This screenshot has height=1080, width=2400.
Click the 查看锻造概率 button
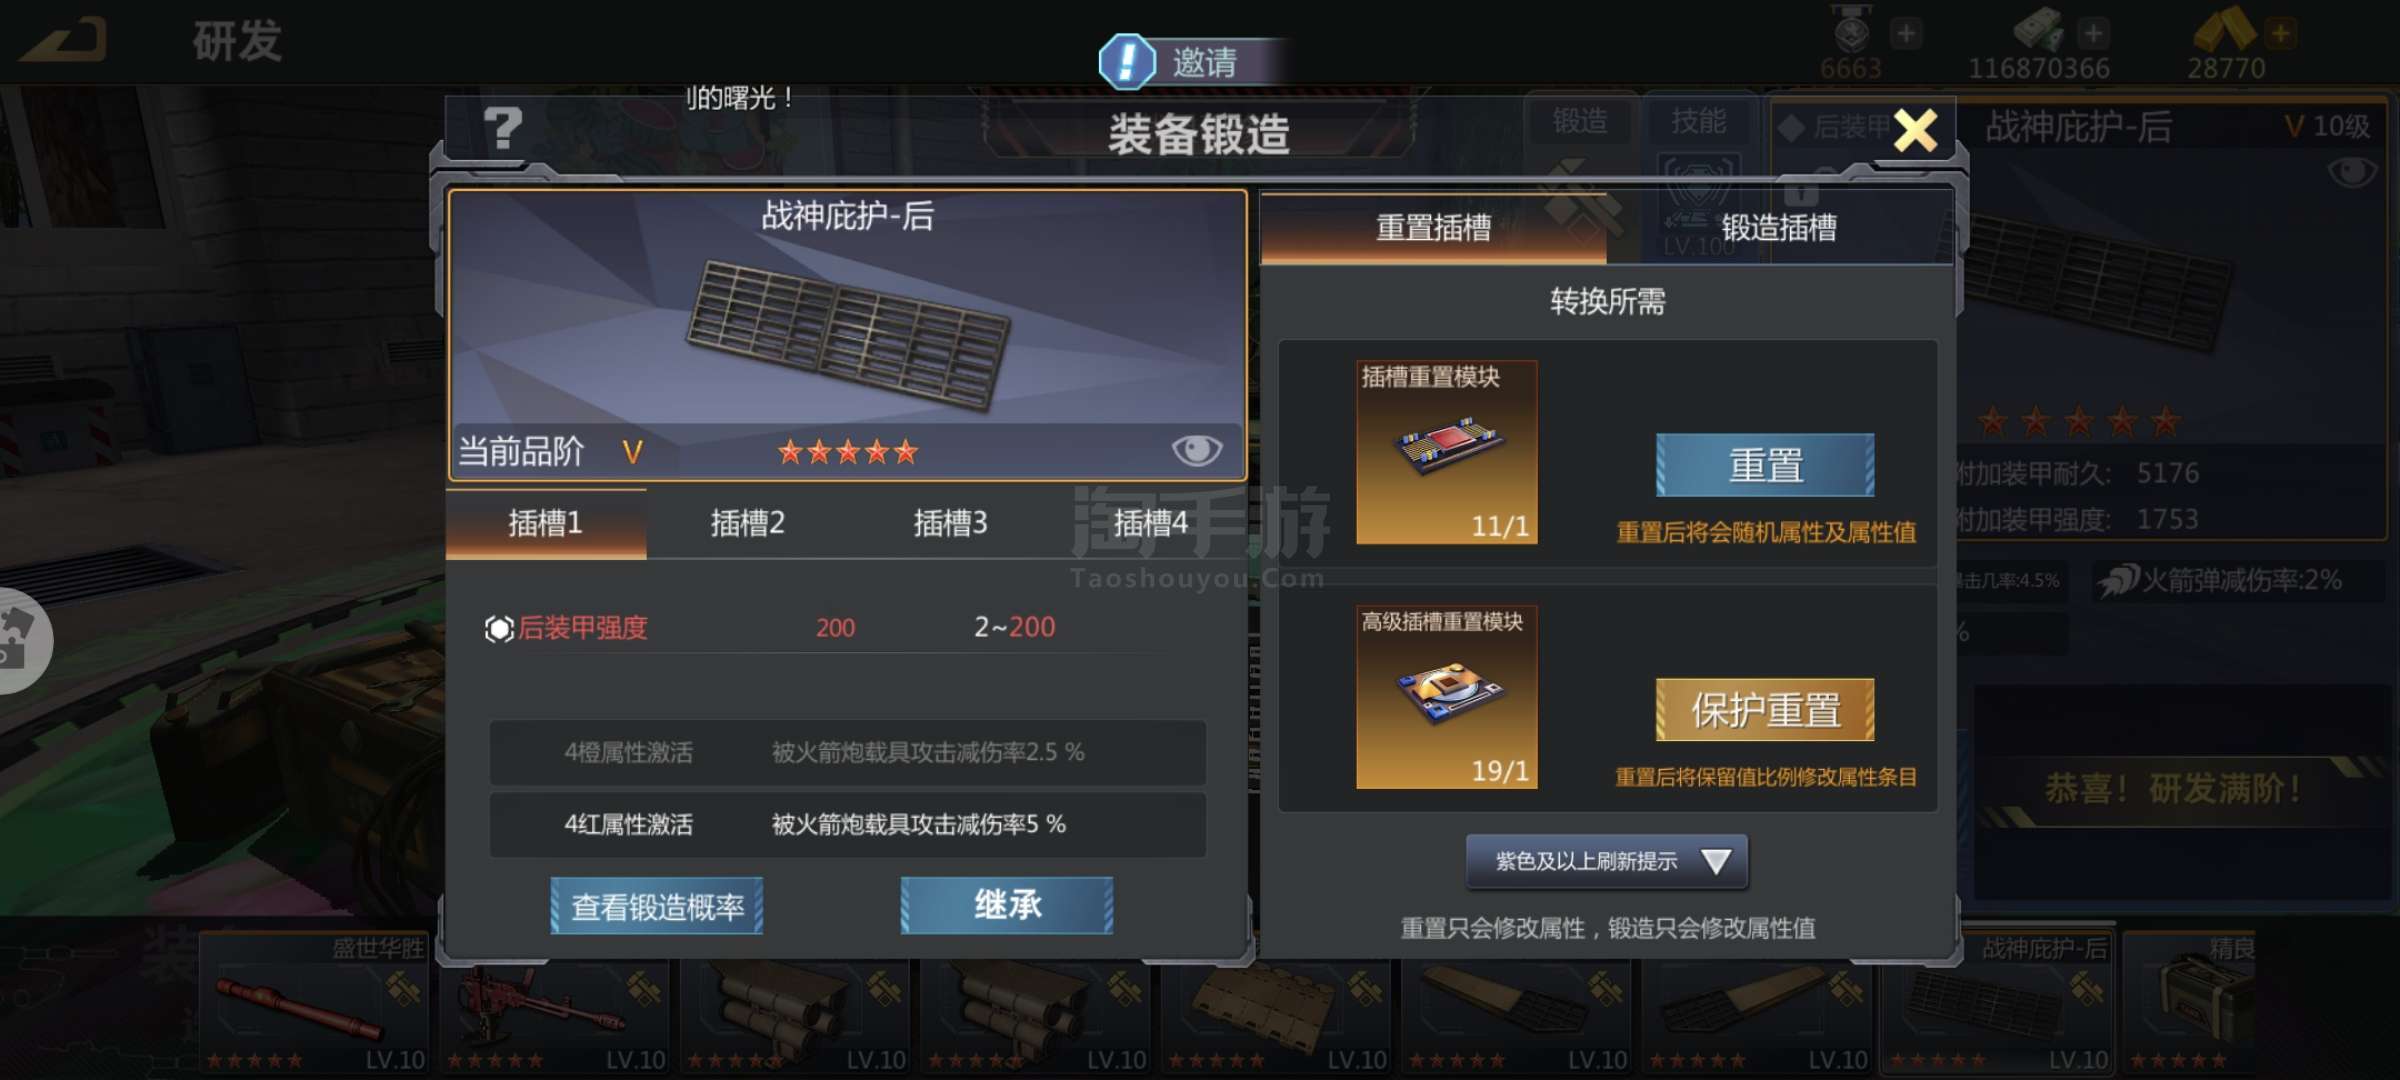point(657,906)
